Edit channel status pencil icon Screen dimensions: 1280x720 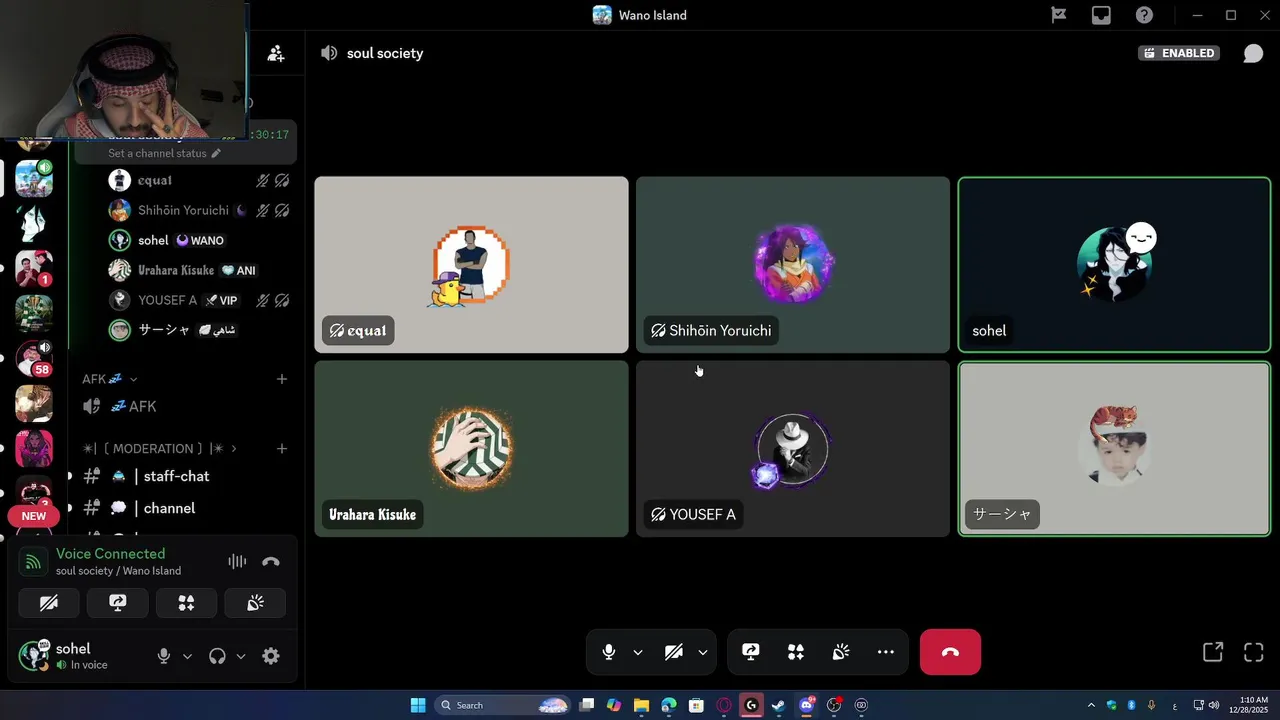click(216, 153)
